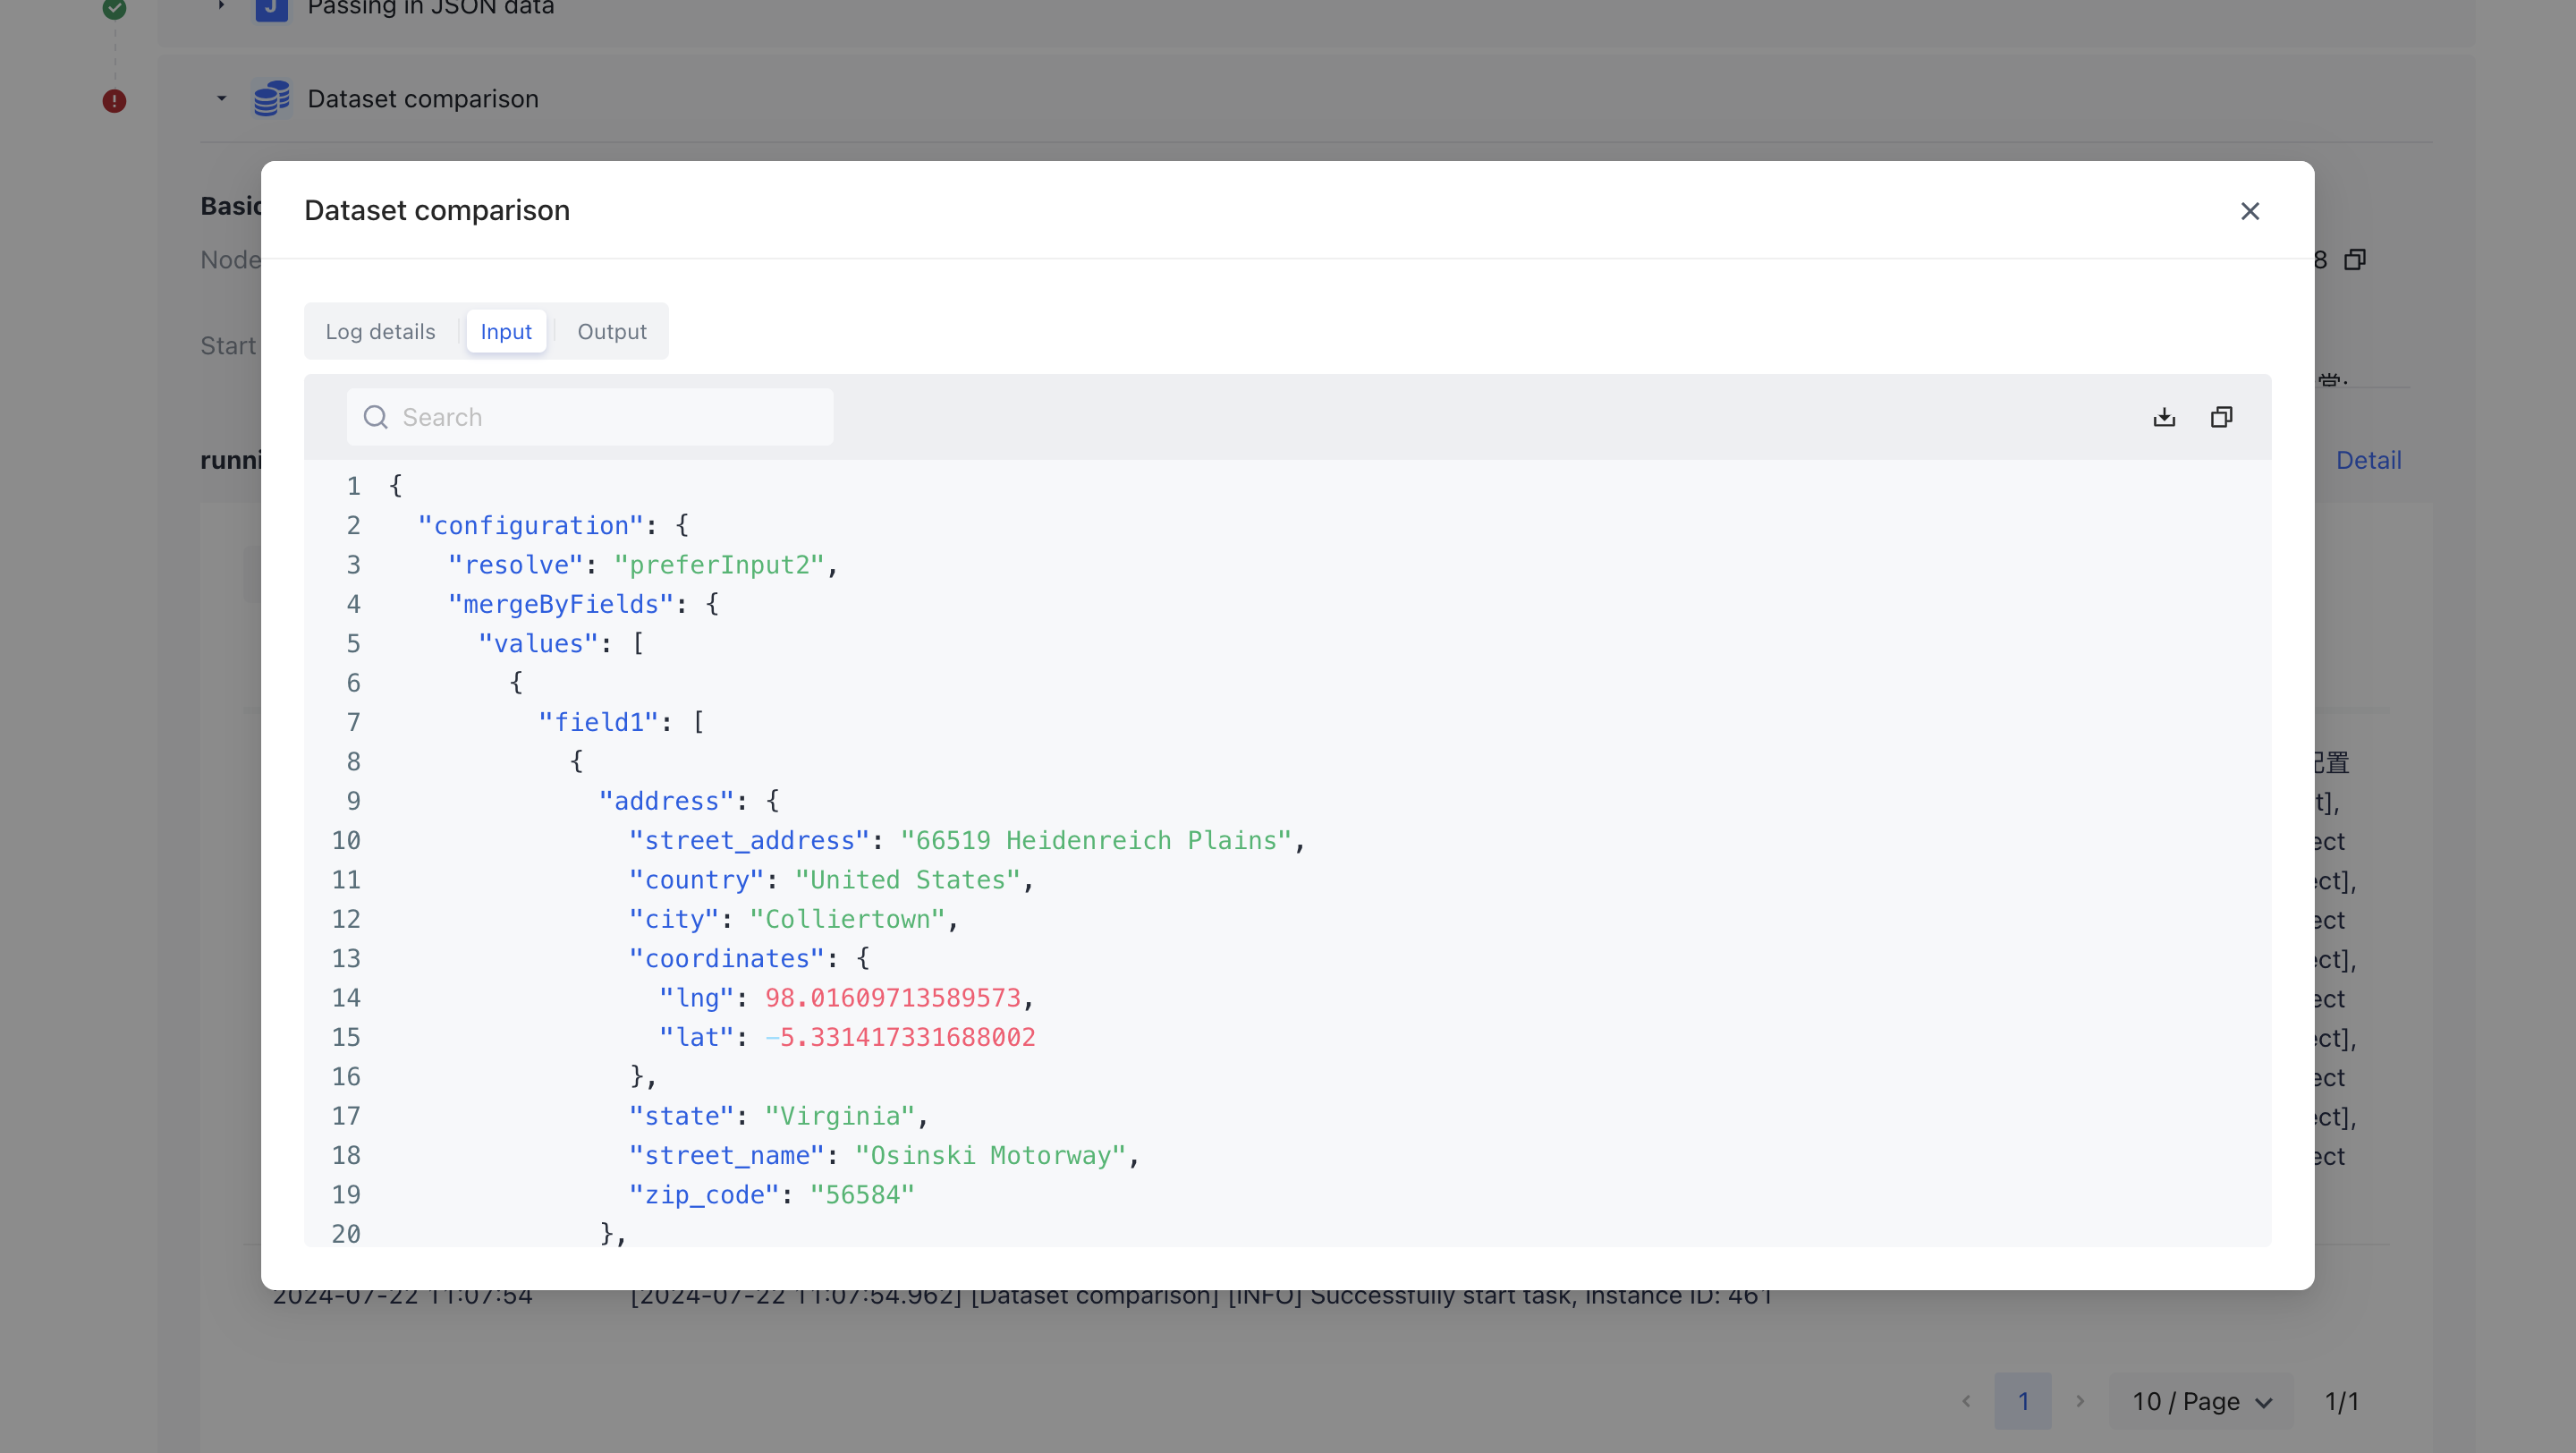Click the Passing in JSON data node icon

(271, 8)
